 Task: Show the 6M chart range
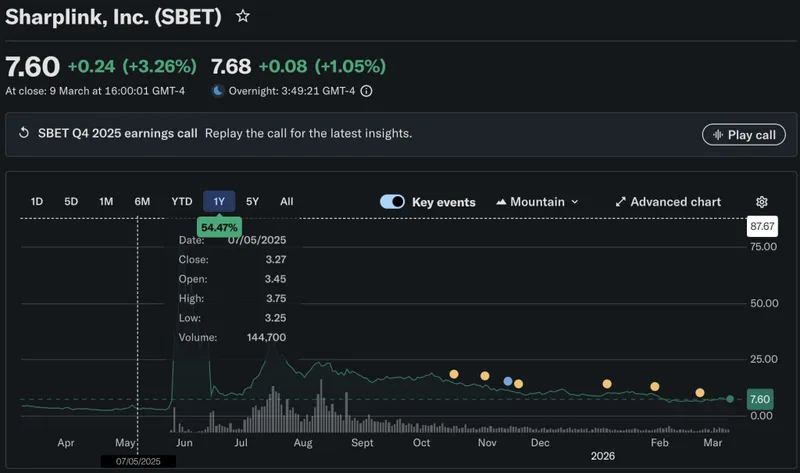(x=142, y=202)
